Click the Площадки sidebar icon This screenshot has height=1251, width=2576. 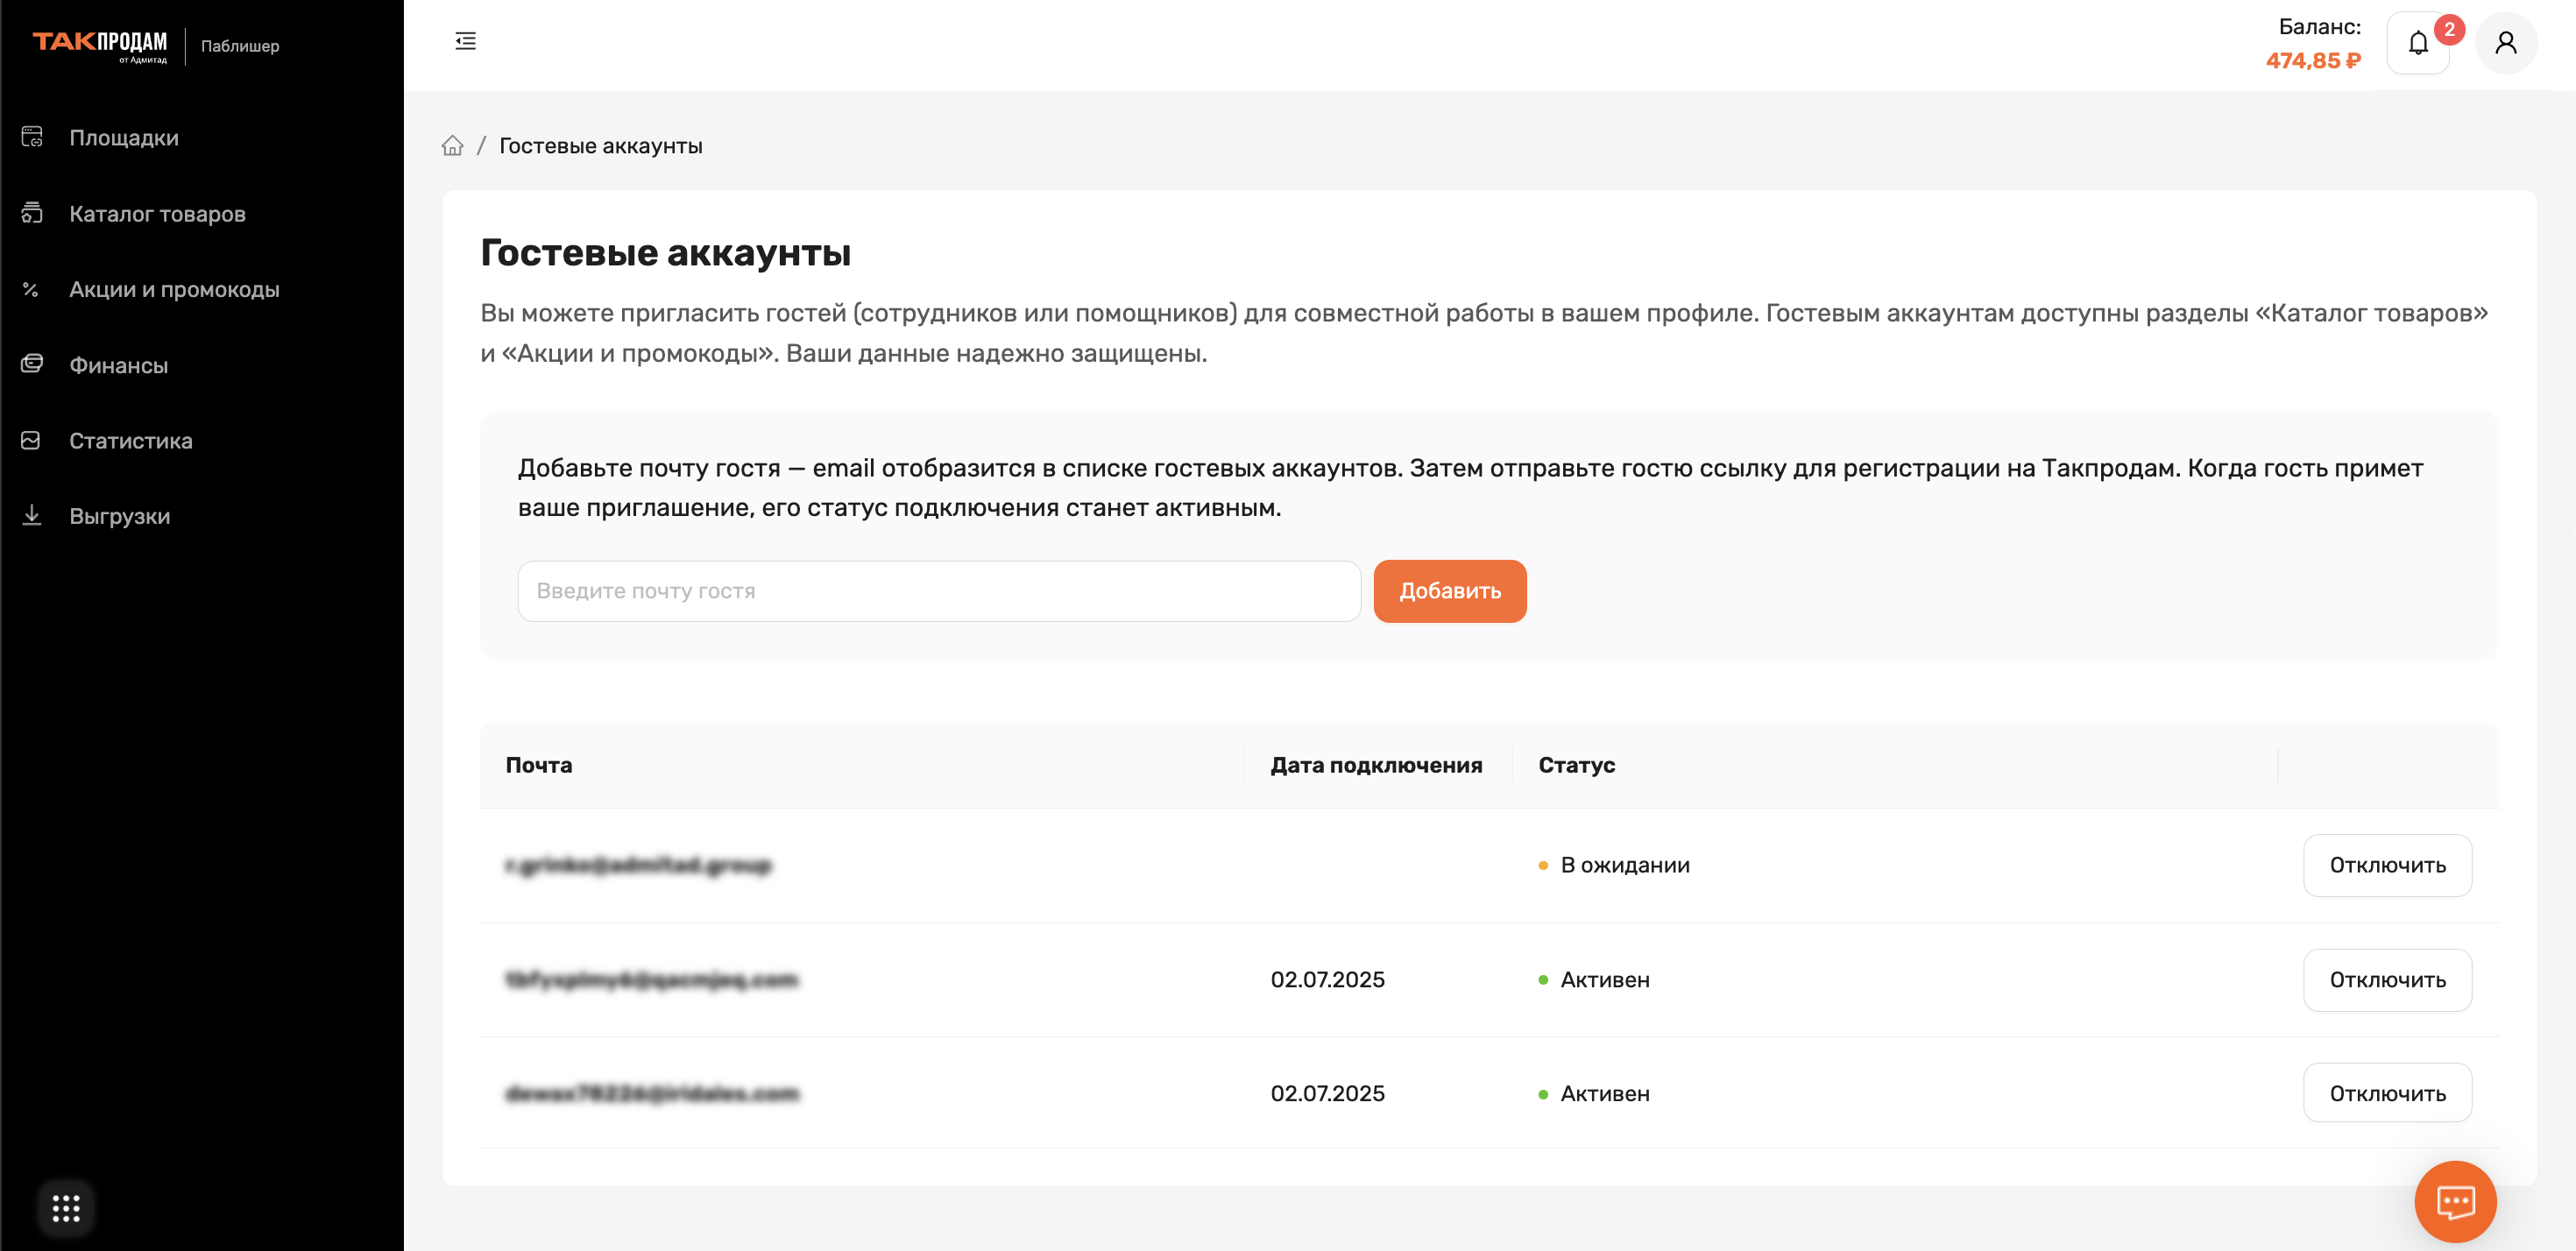coord(32,137)
